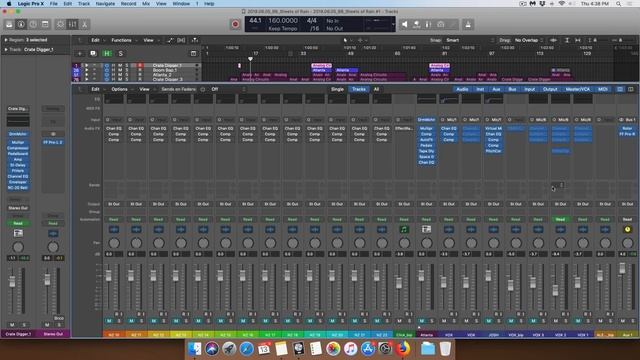Mute the inspector Crate Digger_1 channel strip
This screenshot has width=640, height=360.
click(x=12, y=324)
